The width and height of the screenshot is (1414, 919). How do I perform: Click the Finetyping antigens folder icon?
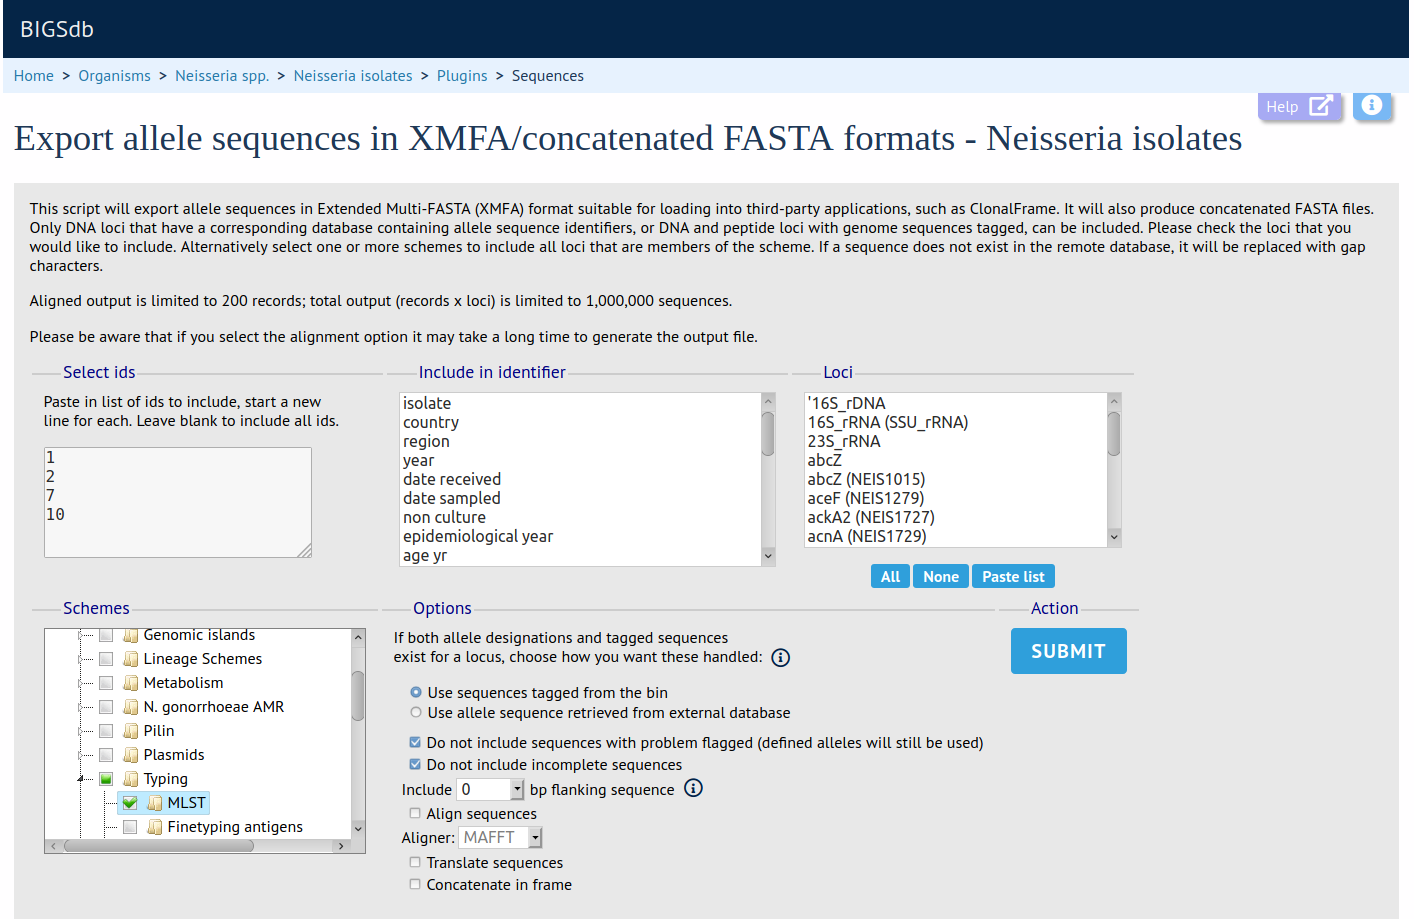pyautogui.click(x=155, y=827)
